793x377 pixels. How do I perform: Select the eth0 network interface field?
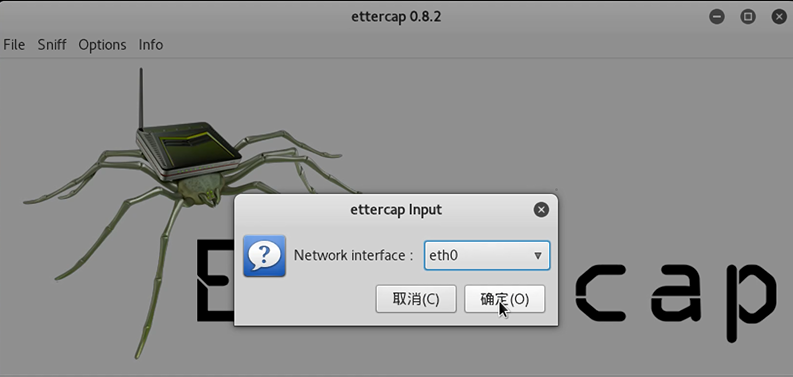(x=487, y=255)
